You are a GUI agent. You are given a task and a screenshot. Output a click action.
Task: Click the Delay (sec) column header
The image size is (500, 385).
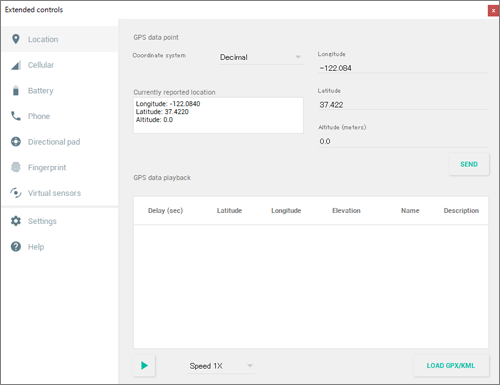tap(165, 211)
